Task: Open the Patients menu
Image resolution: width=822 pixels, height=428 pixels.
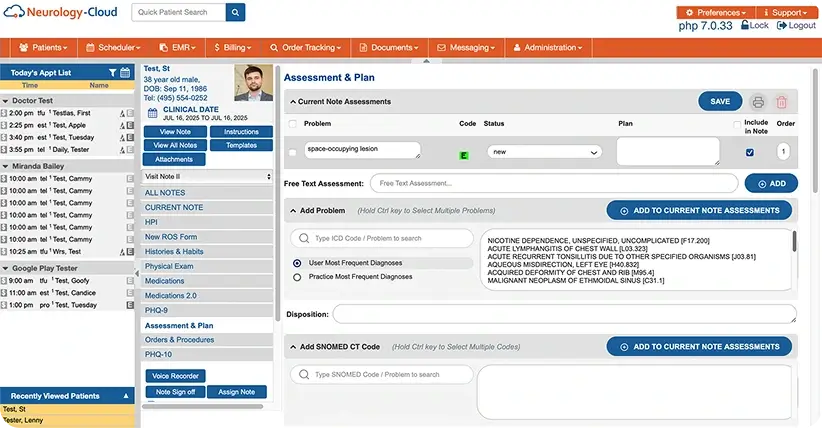Action: 44,48
